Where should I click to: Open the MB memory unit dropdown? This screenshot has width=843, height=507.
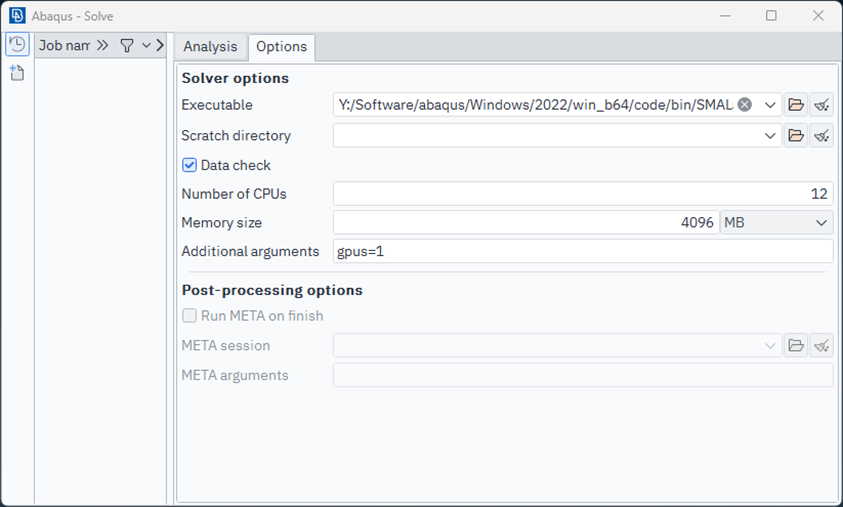tap(777, 223)
